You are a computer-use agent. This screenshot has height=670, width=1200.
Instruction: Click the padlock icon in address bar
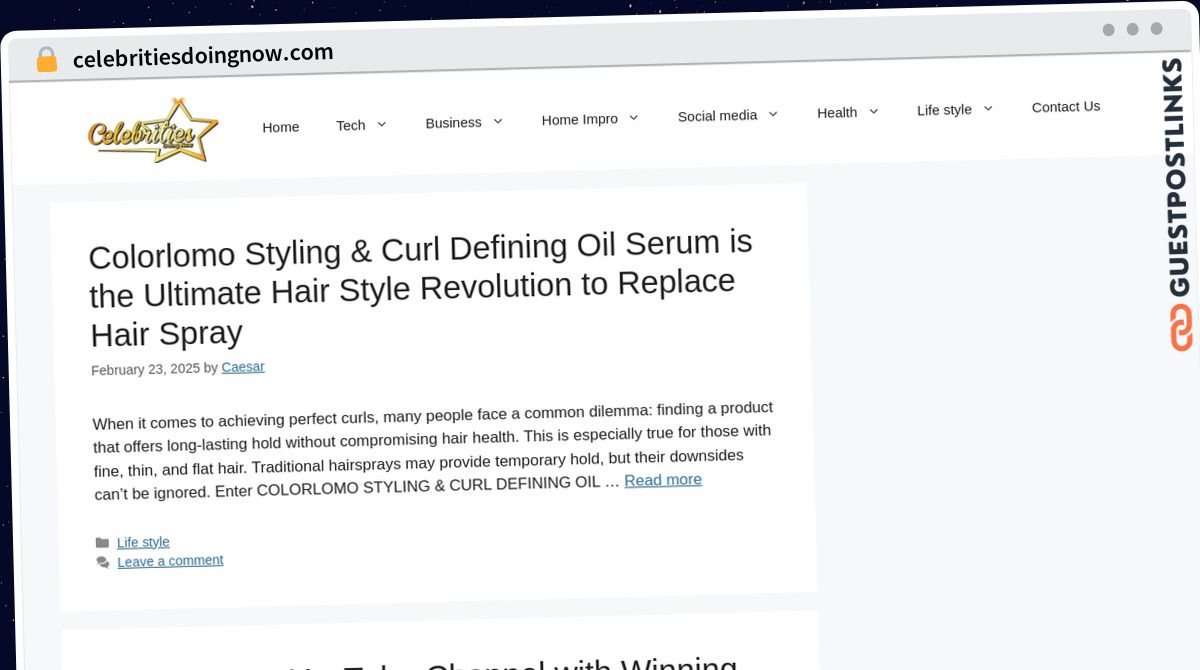(46, 60)
